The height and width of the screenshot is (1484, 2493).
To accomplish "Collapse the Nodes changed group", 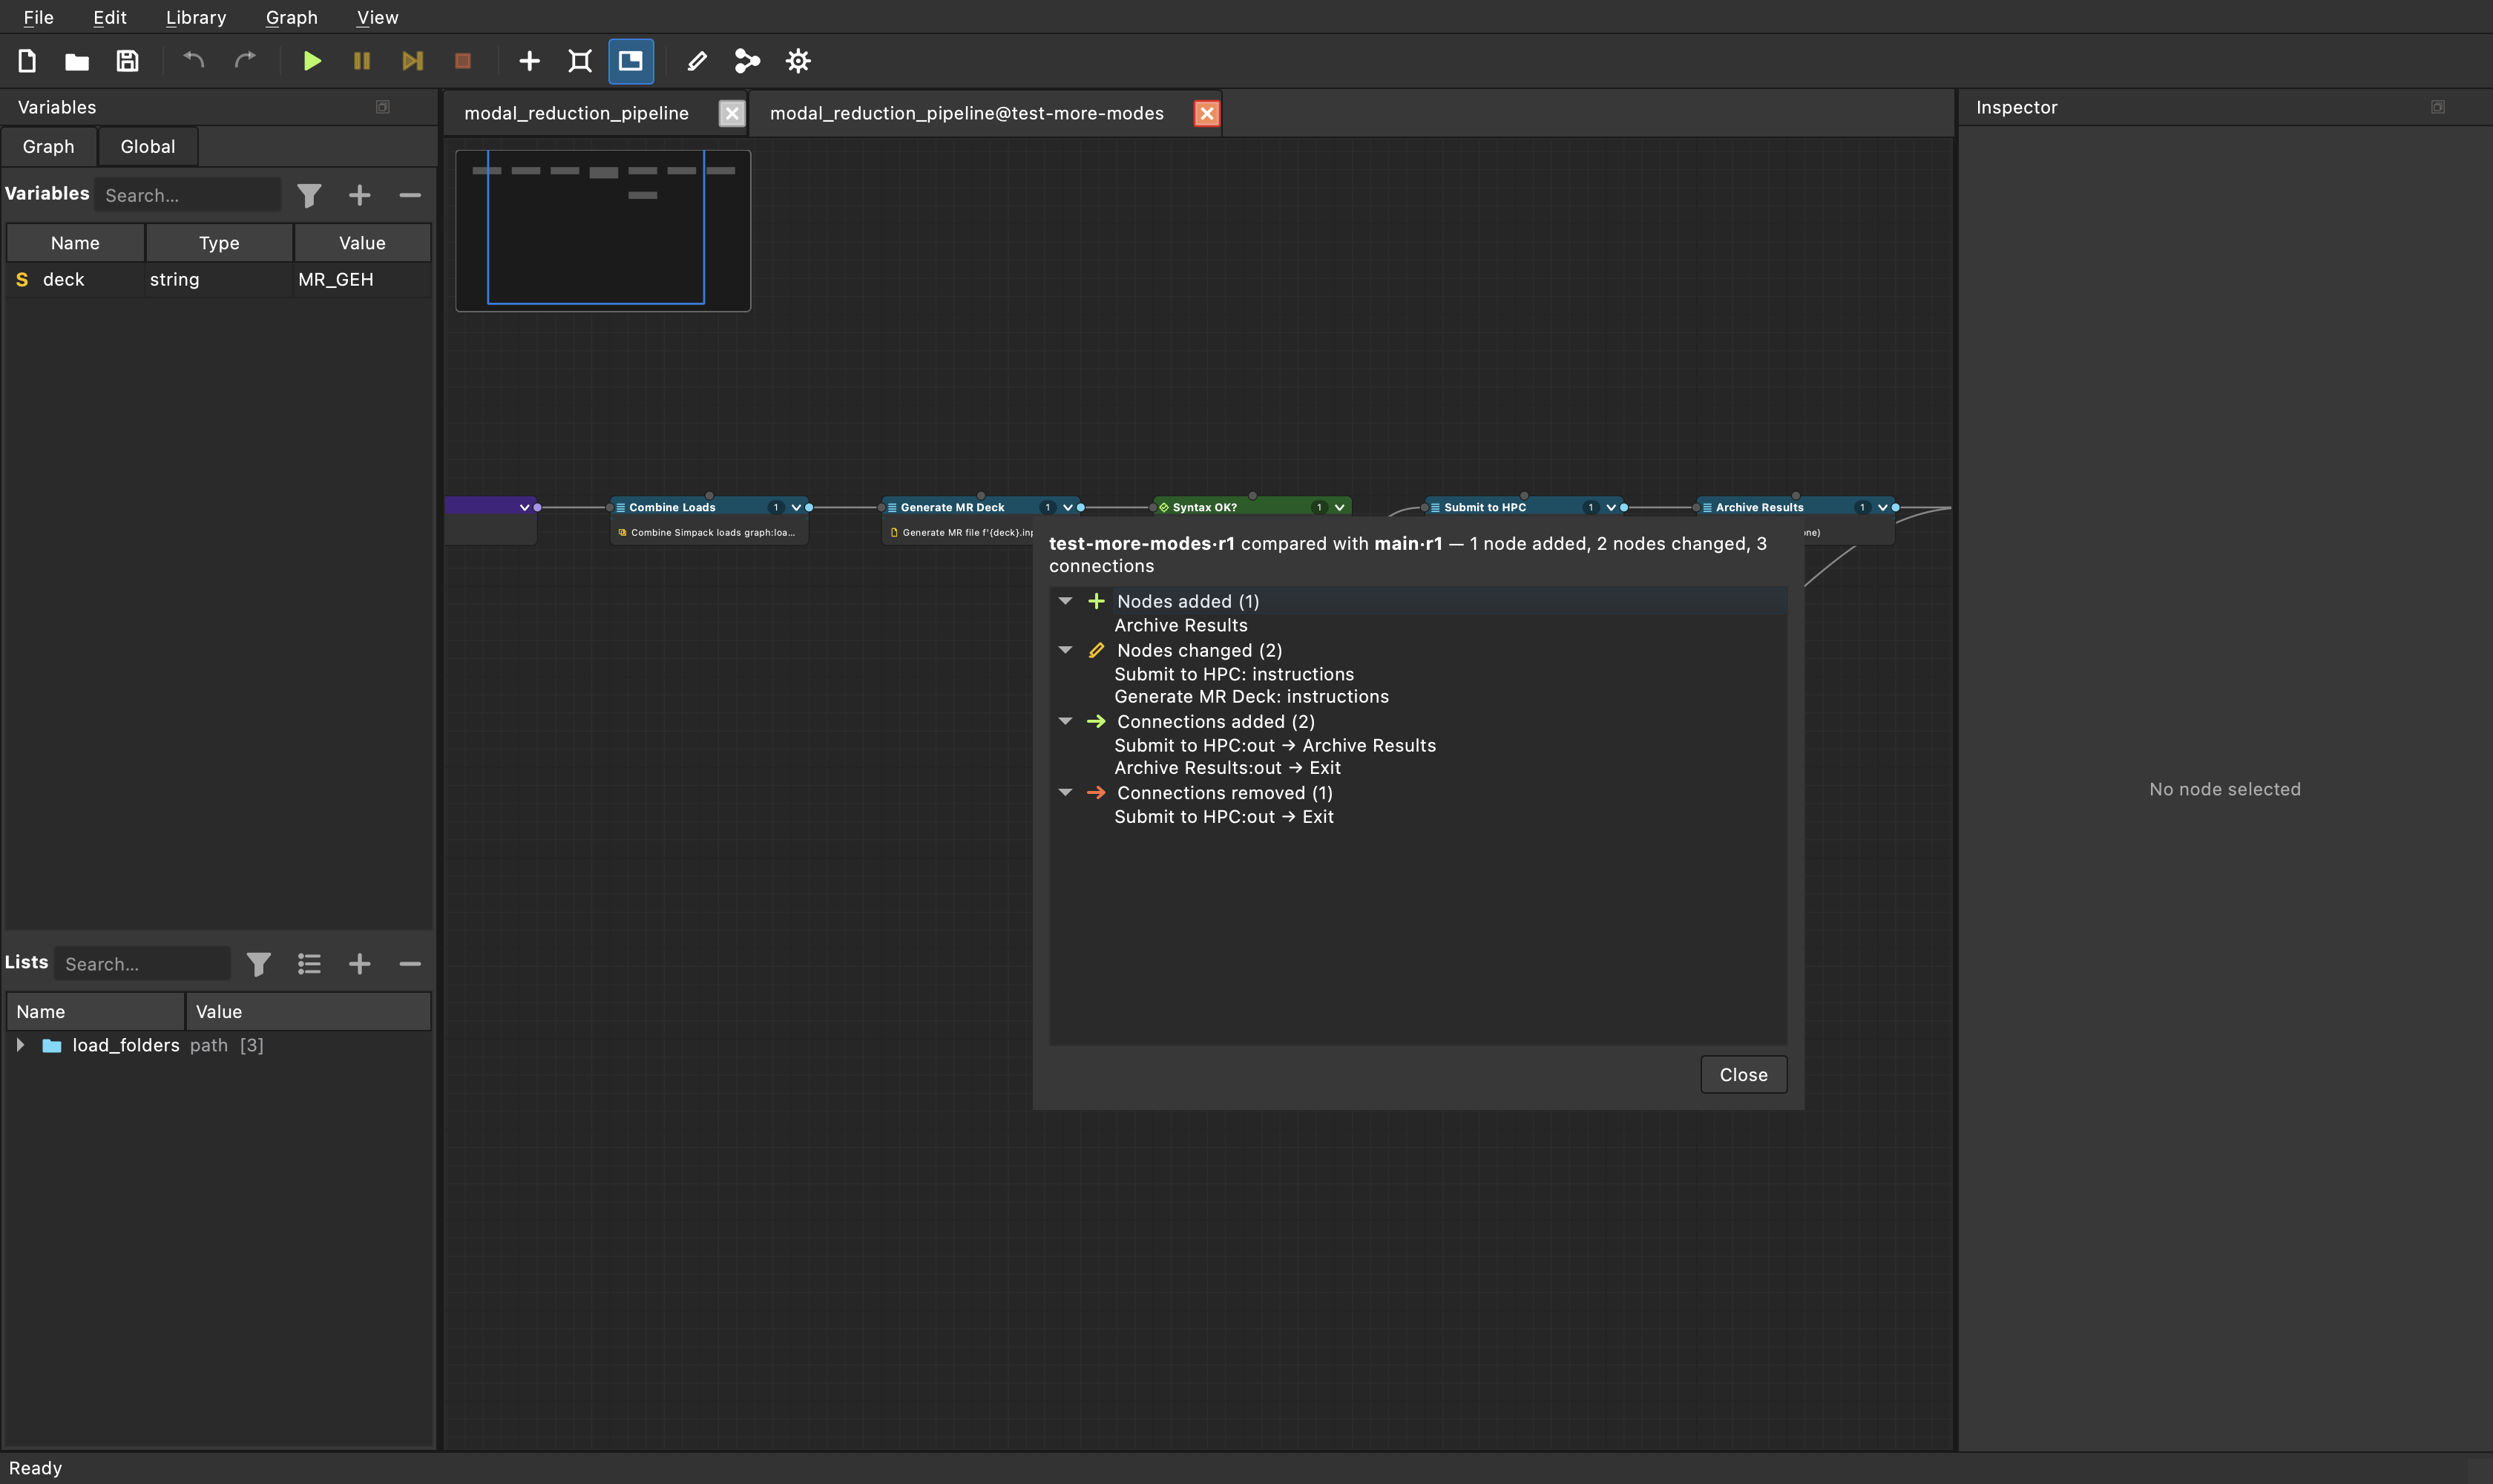I will [x=1065, y=650].
